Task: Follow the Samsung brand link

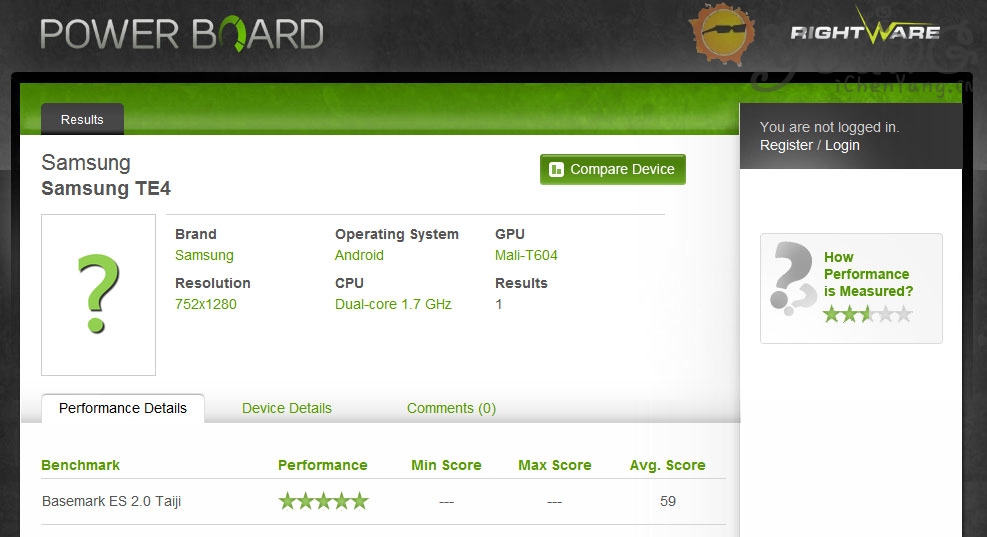Action: point(204,255)
